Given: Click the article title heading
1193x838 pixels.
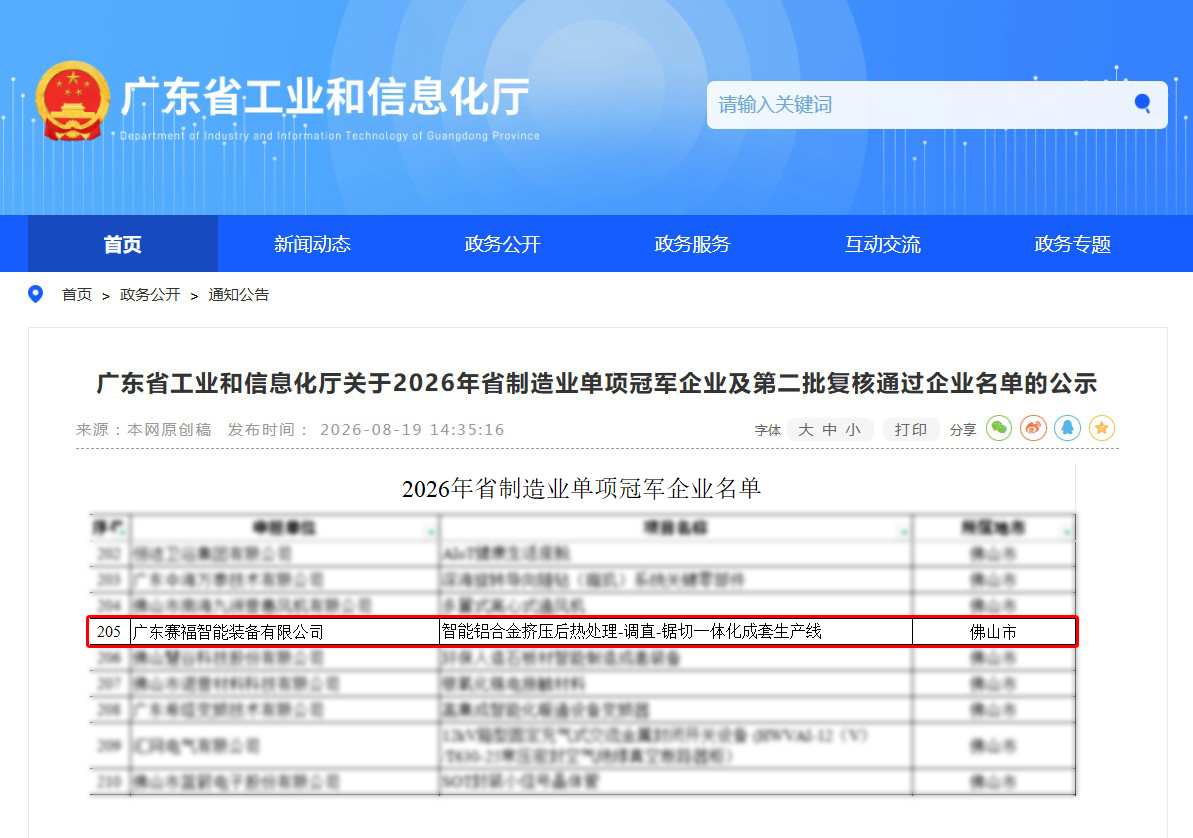Looking at the screenshot, I should click(596, 383).
